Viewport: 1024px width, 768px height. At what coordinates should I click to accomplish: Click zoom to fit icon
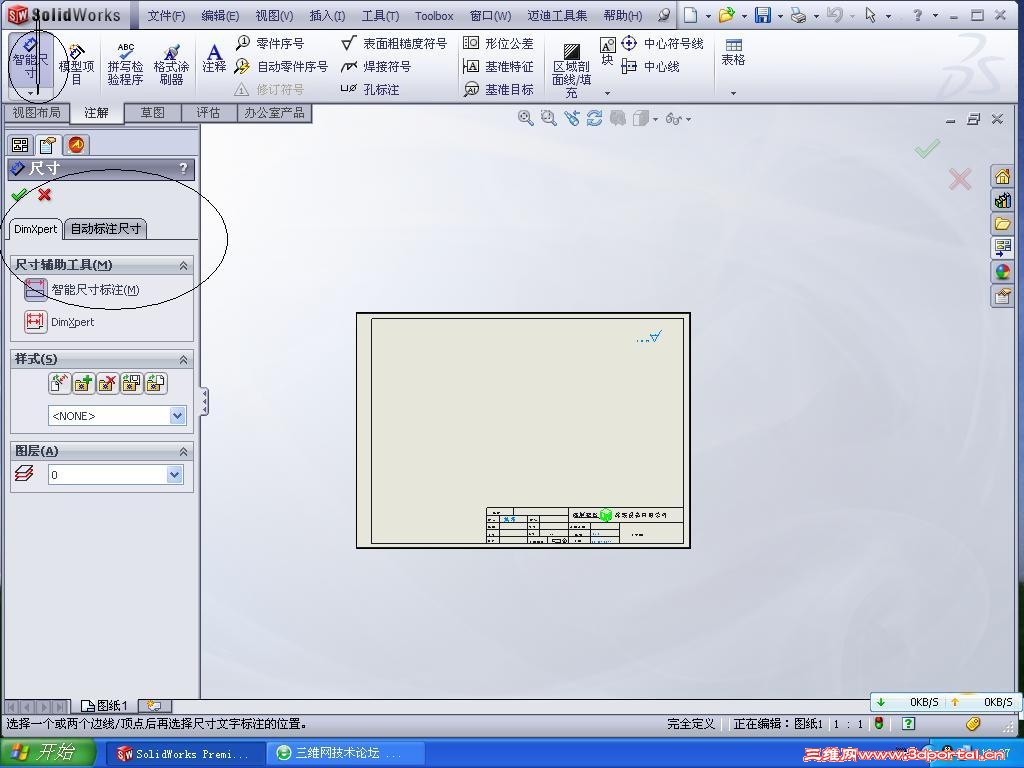525,118
